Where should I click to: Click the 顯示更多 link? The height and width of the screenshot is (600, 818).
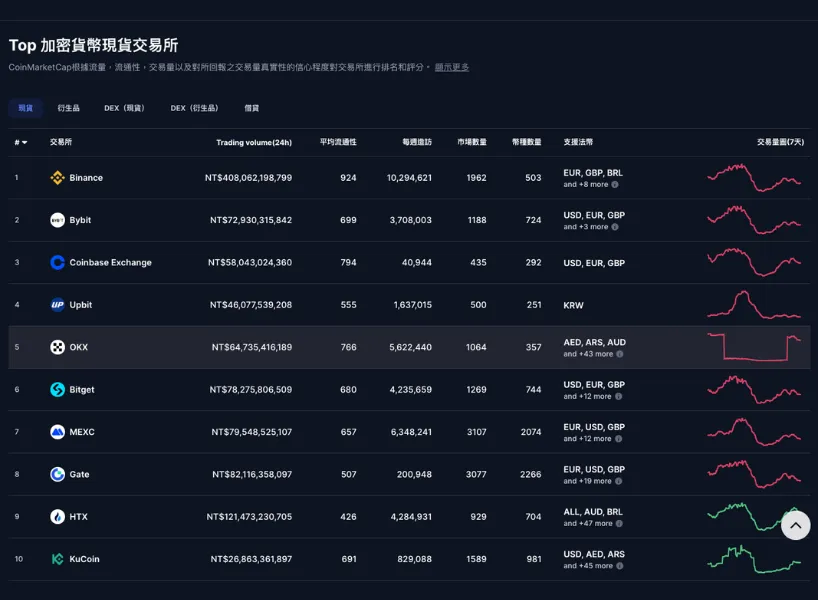[452, 67]
